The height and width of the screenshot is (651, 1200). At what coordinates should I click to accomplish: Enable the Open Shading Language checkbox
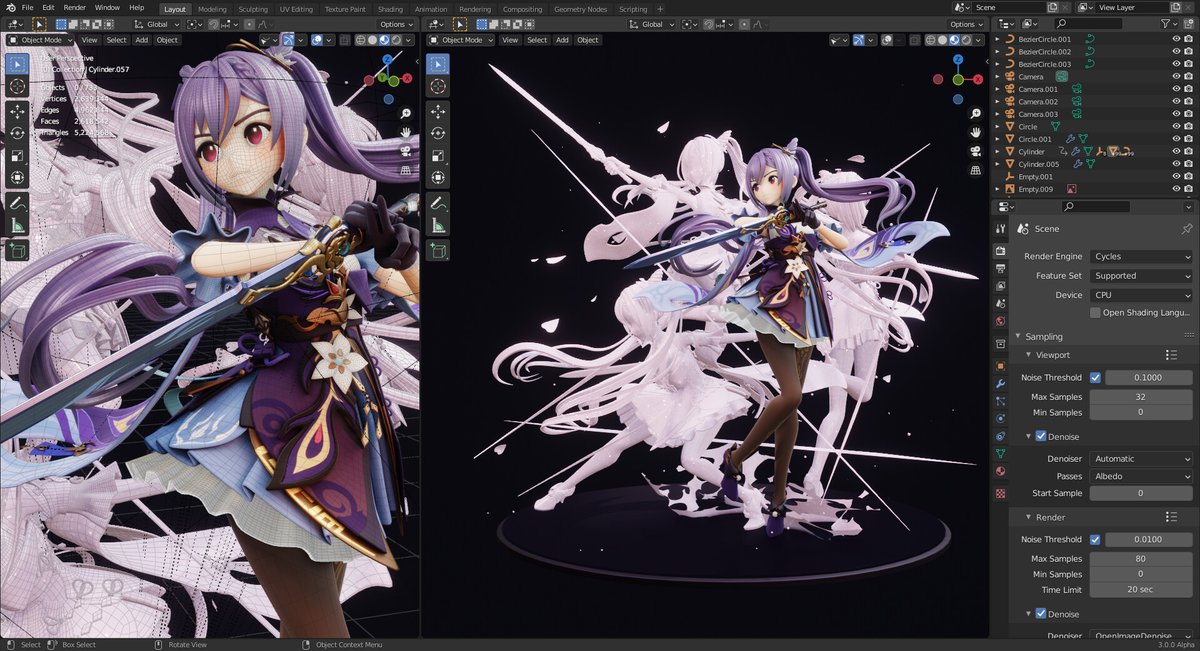point(1095,313)
